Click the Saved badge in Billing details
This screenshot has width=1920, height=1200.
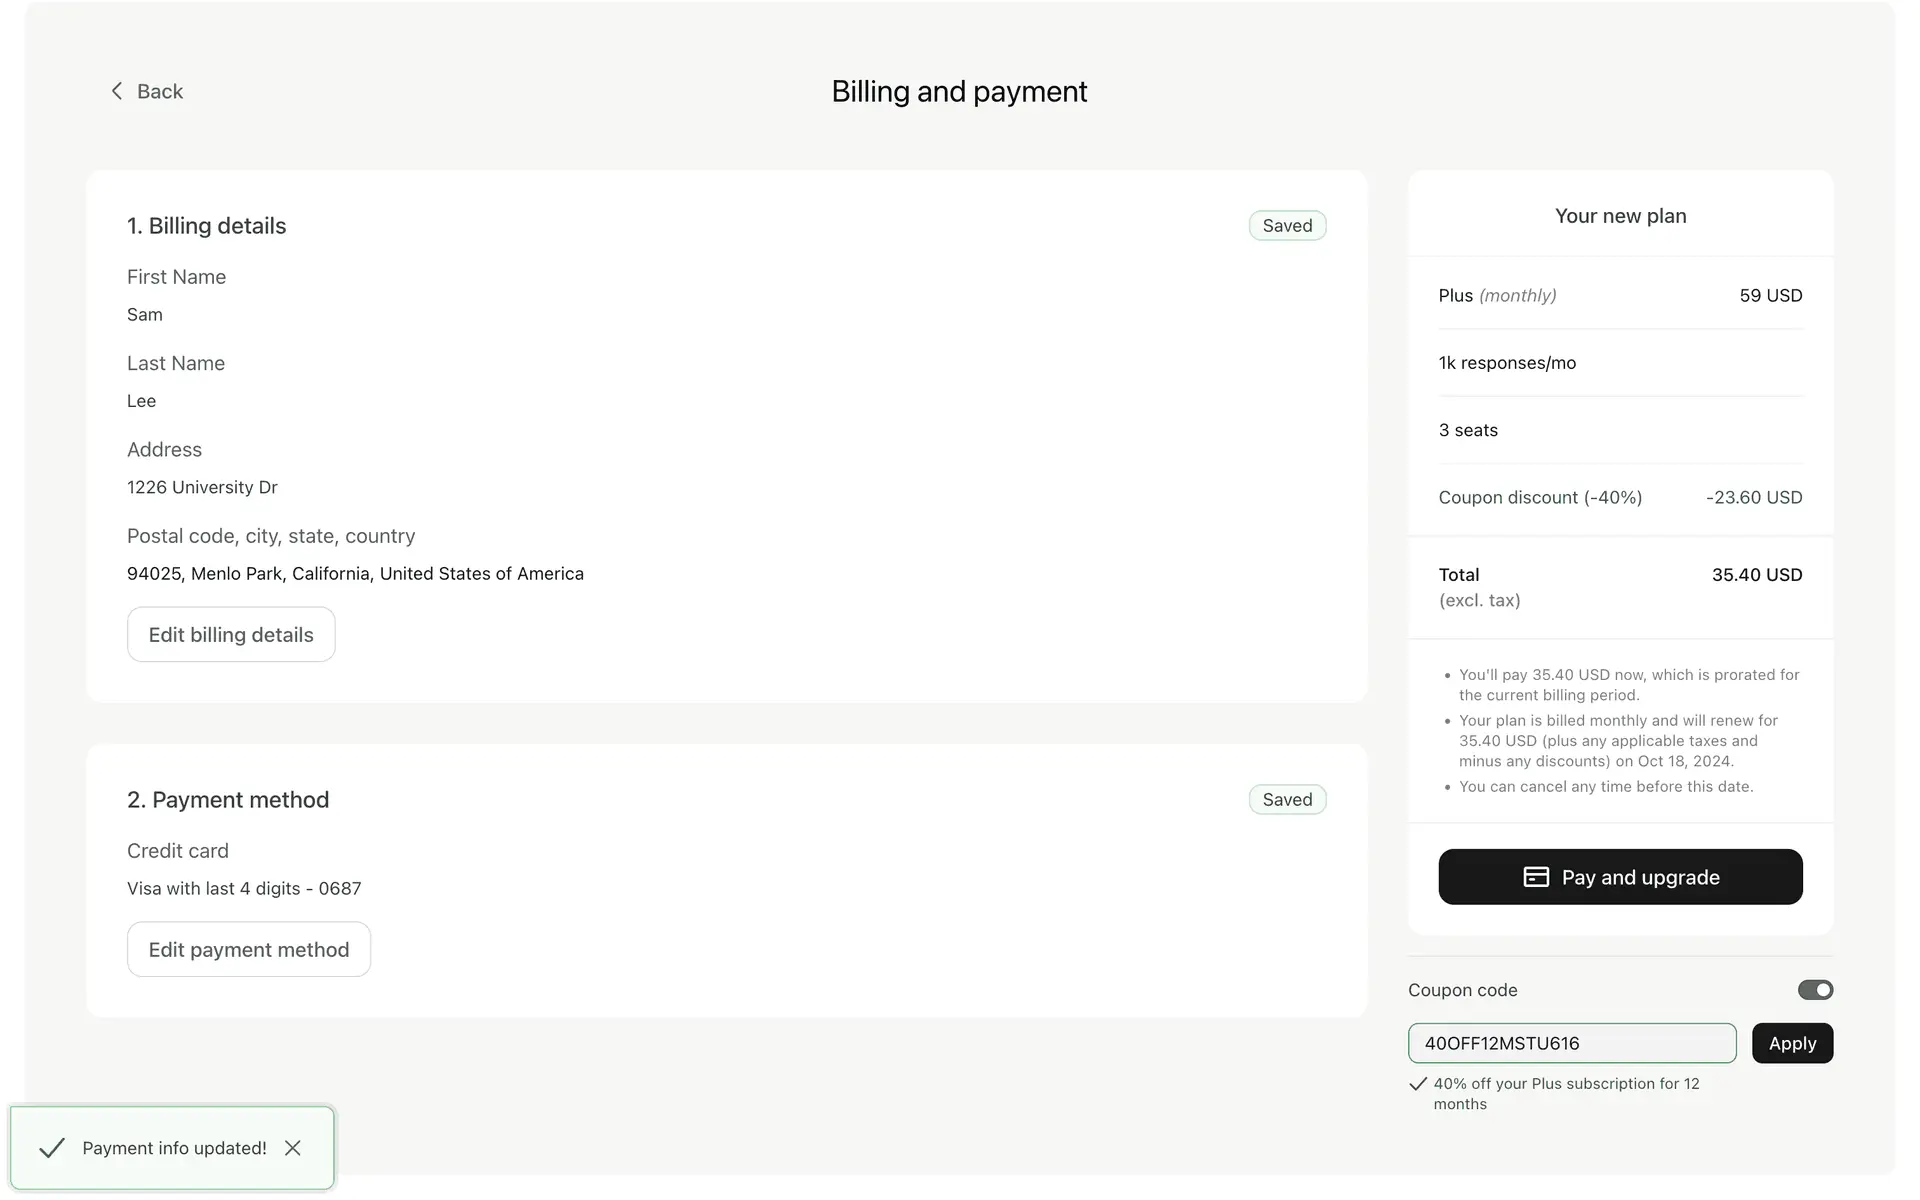[1287, 226]
